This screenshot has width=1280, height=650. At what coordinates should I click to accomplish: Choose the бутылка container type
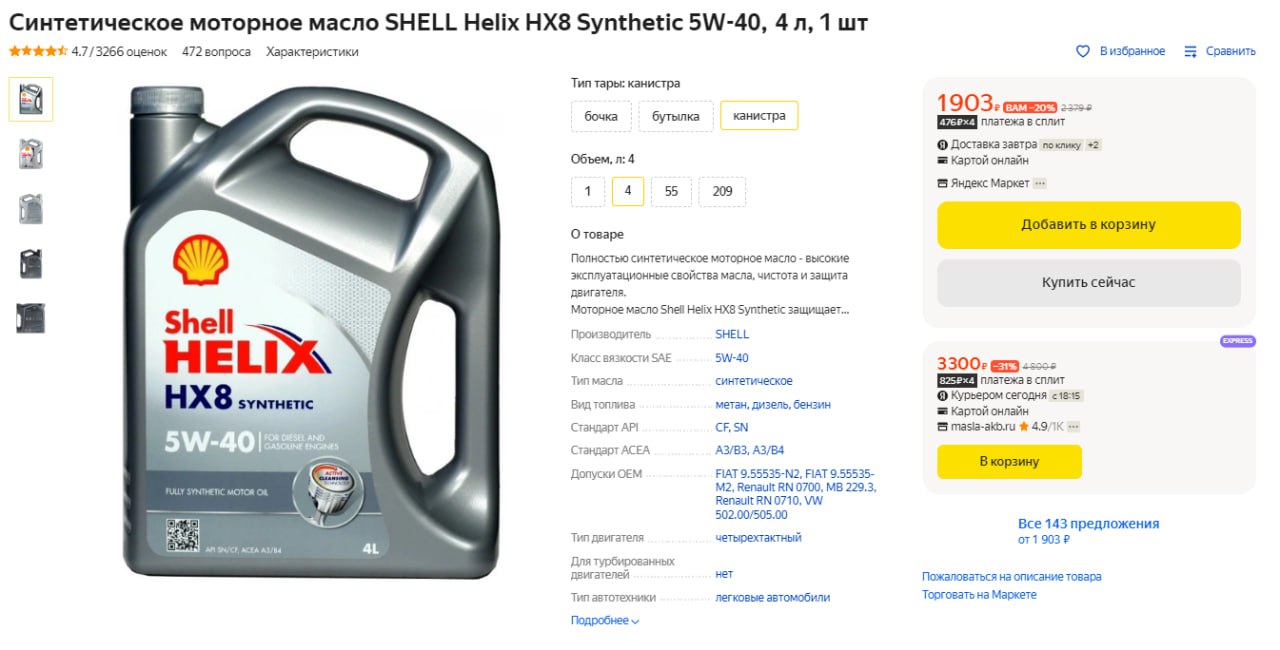pos(676,116)
